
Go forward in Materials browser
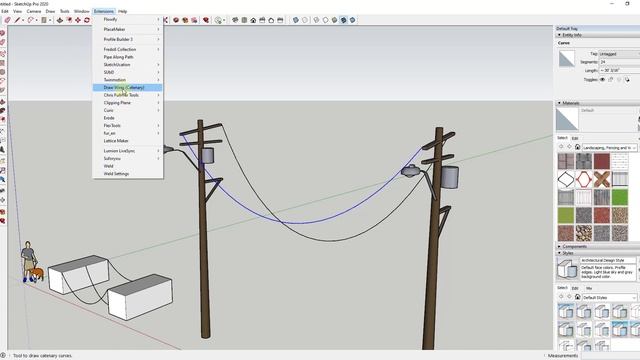click(569, 147)
